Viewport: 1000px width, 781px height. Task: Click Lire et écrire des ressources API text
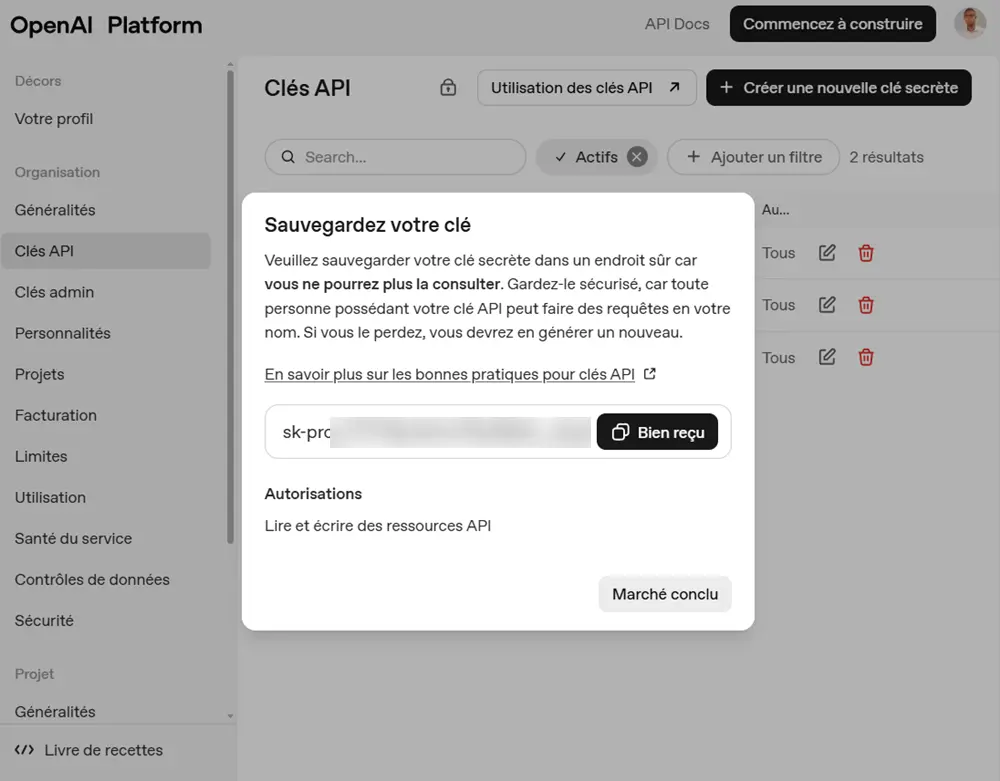point(378,525)
